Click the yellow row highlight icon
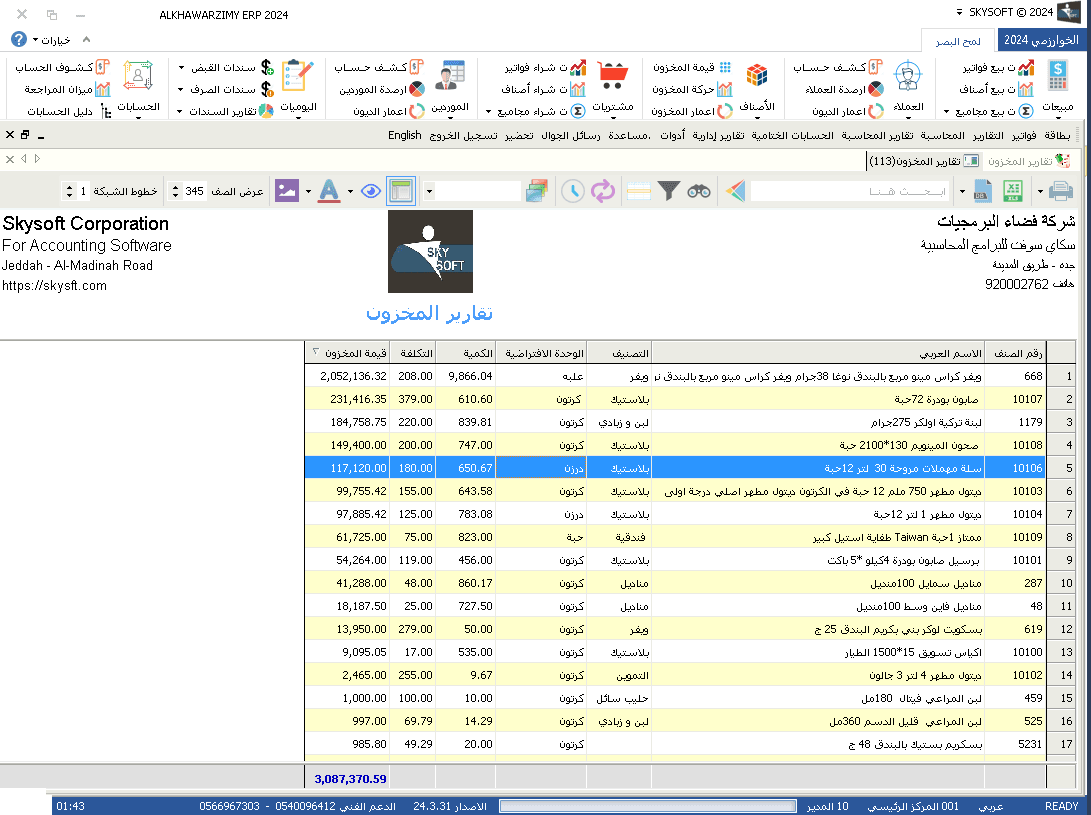The width and height of the screenshot is (1091, 815). (x=639, y=190)
